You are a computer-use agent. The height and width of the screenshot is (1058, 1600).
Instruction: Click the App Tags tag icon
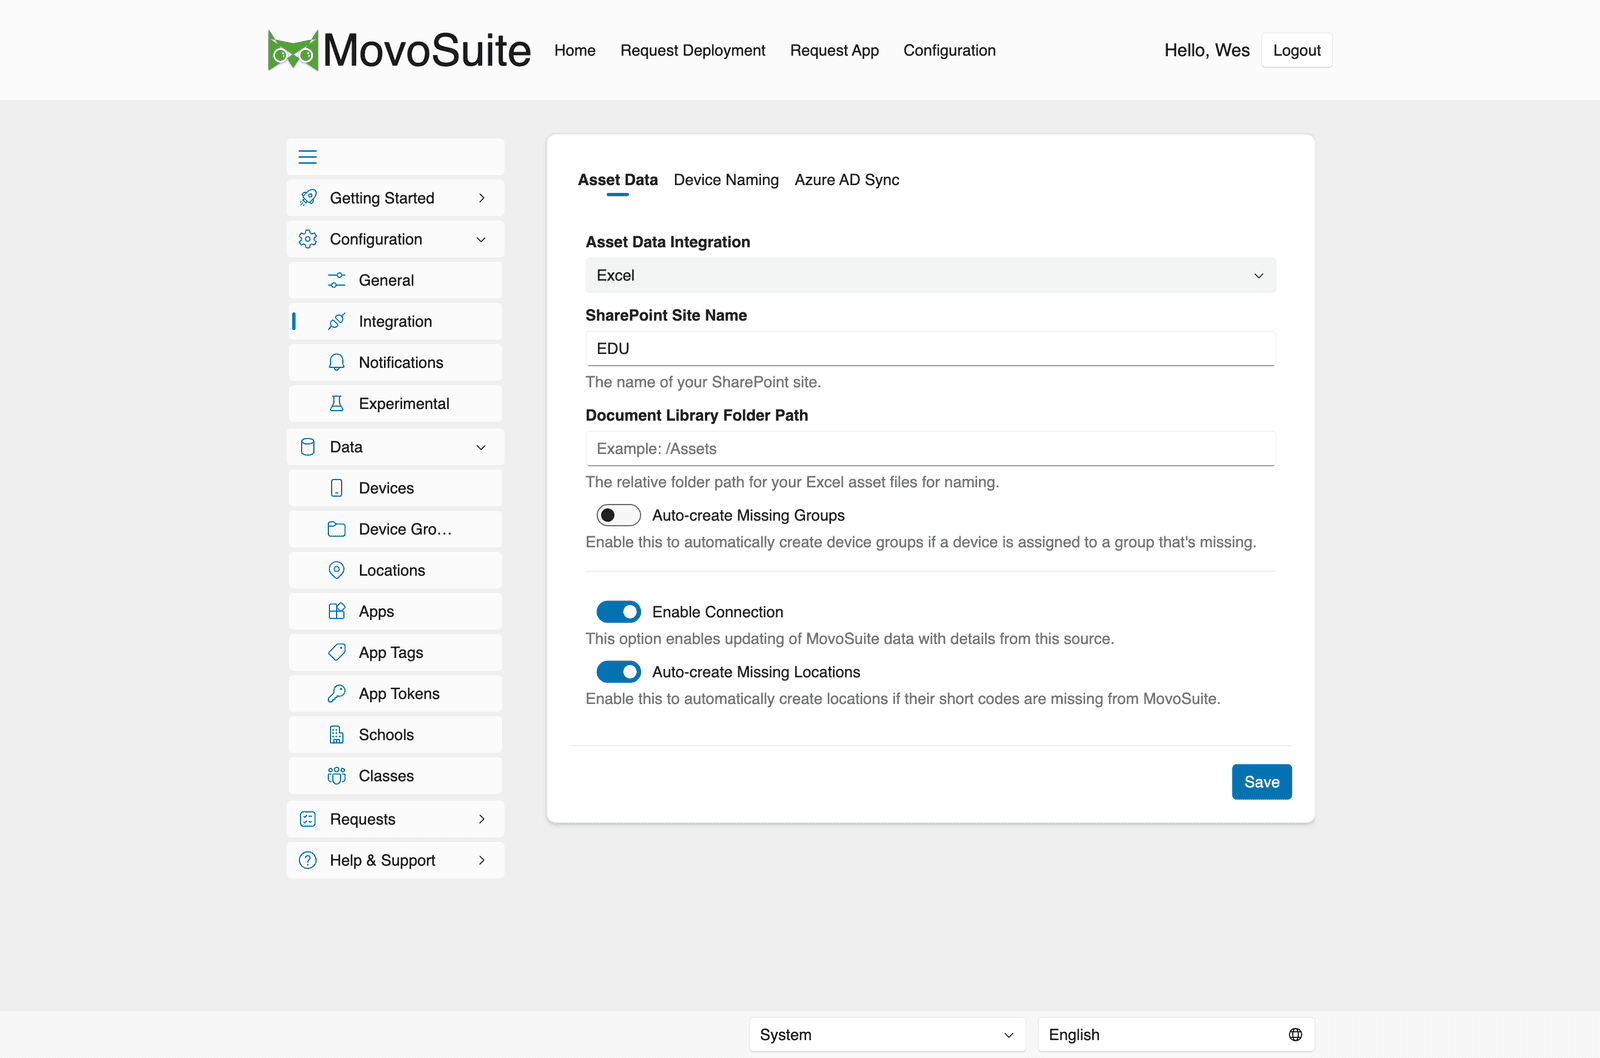coord(337,652)
